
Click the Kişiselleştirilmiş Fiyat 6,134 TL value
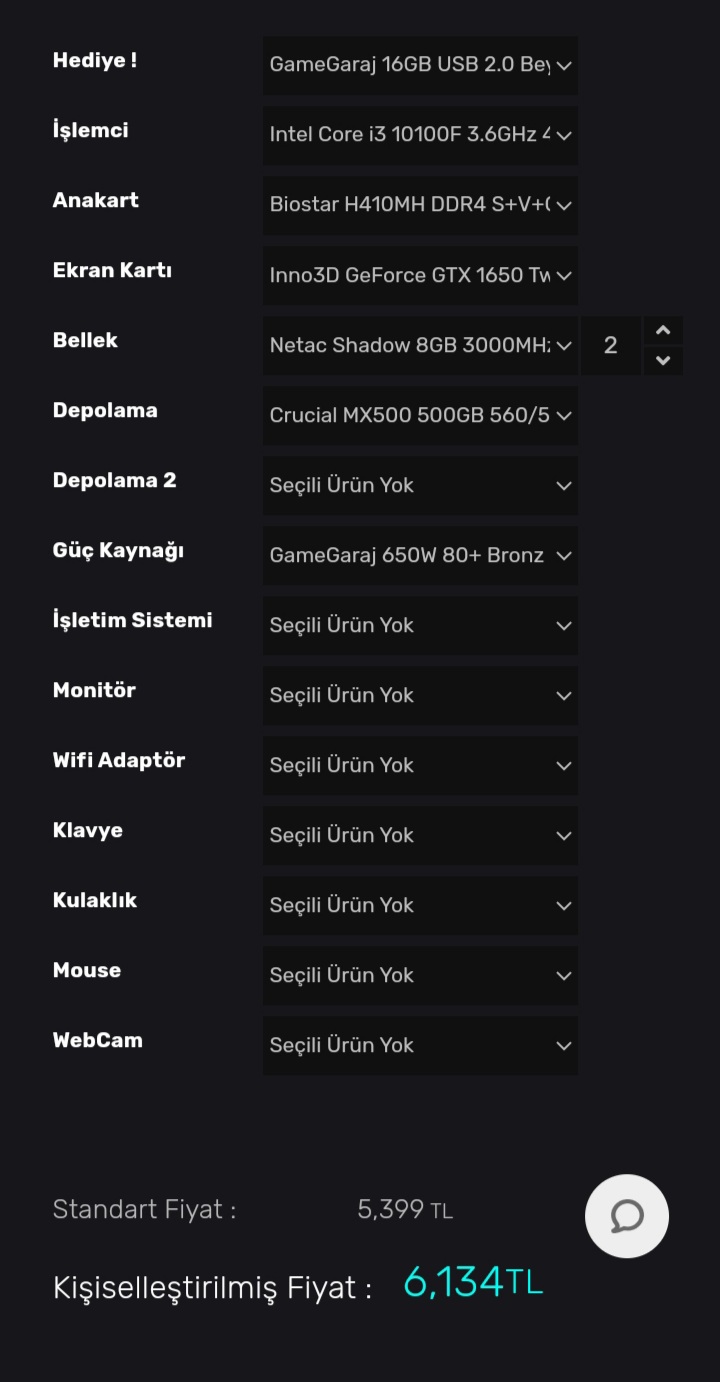472,1283
